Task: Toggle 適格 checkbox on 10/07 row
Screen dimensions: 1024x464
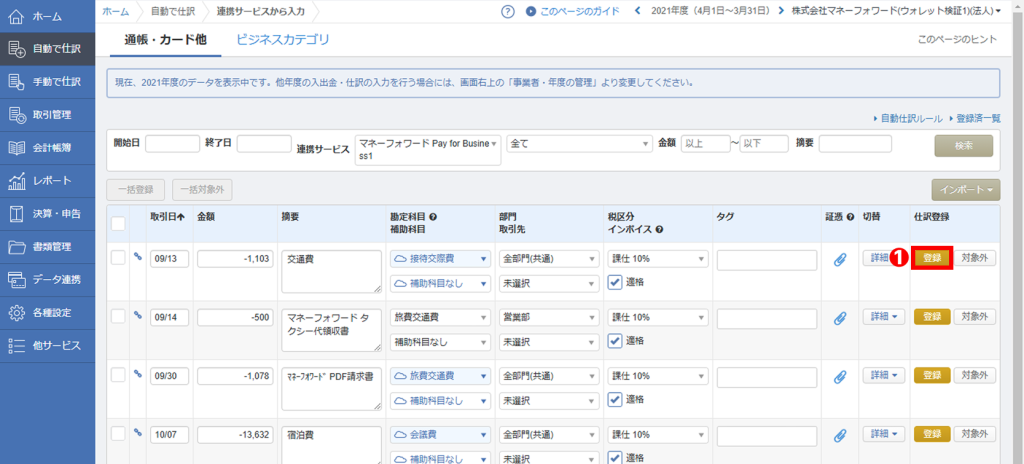Action: 615,457
